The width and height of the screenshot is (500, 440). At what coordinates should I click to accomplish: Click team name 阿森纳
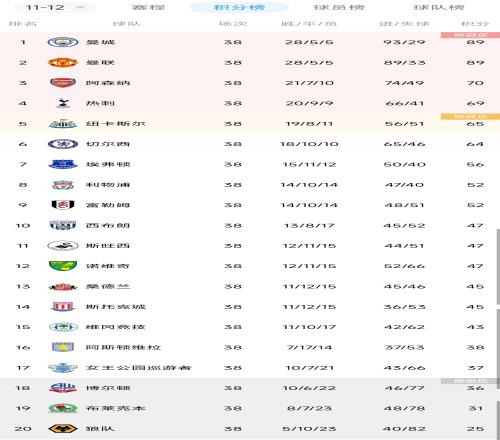tap(108, 83)
